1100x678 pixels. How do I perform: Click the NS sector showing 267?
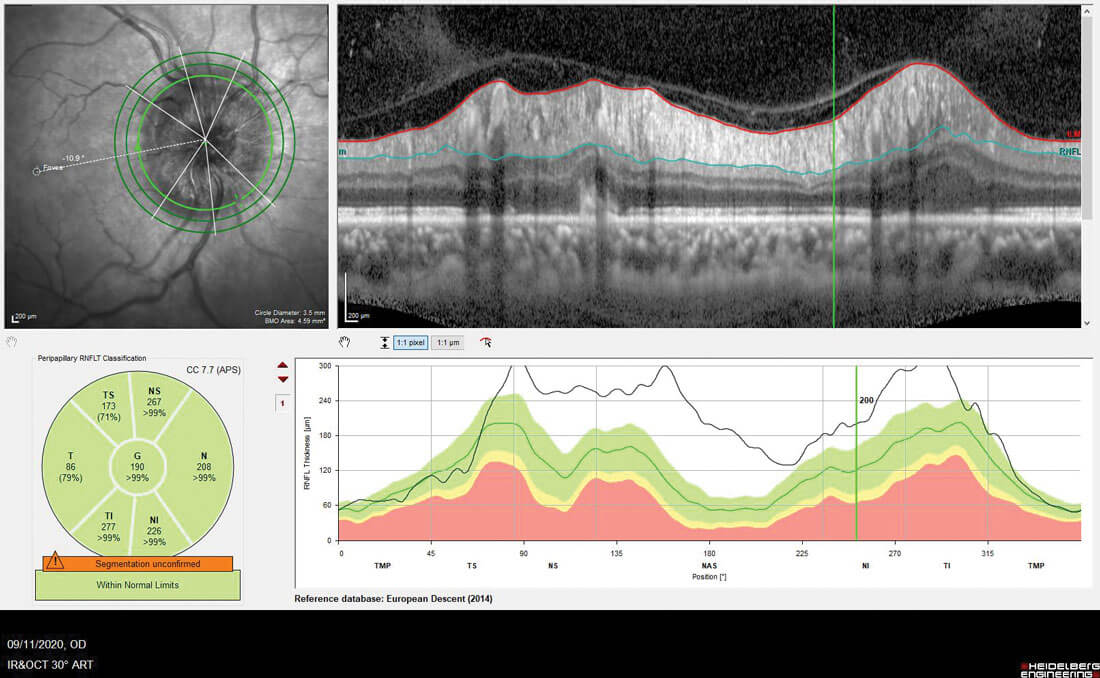(154, 404)
